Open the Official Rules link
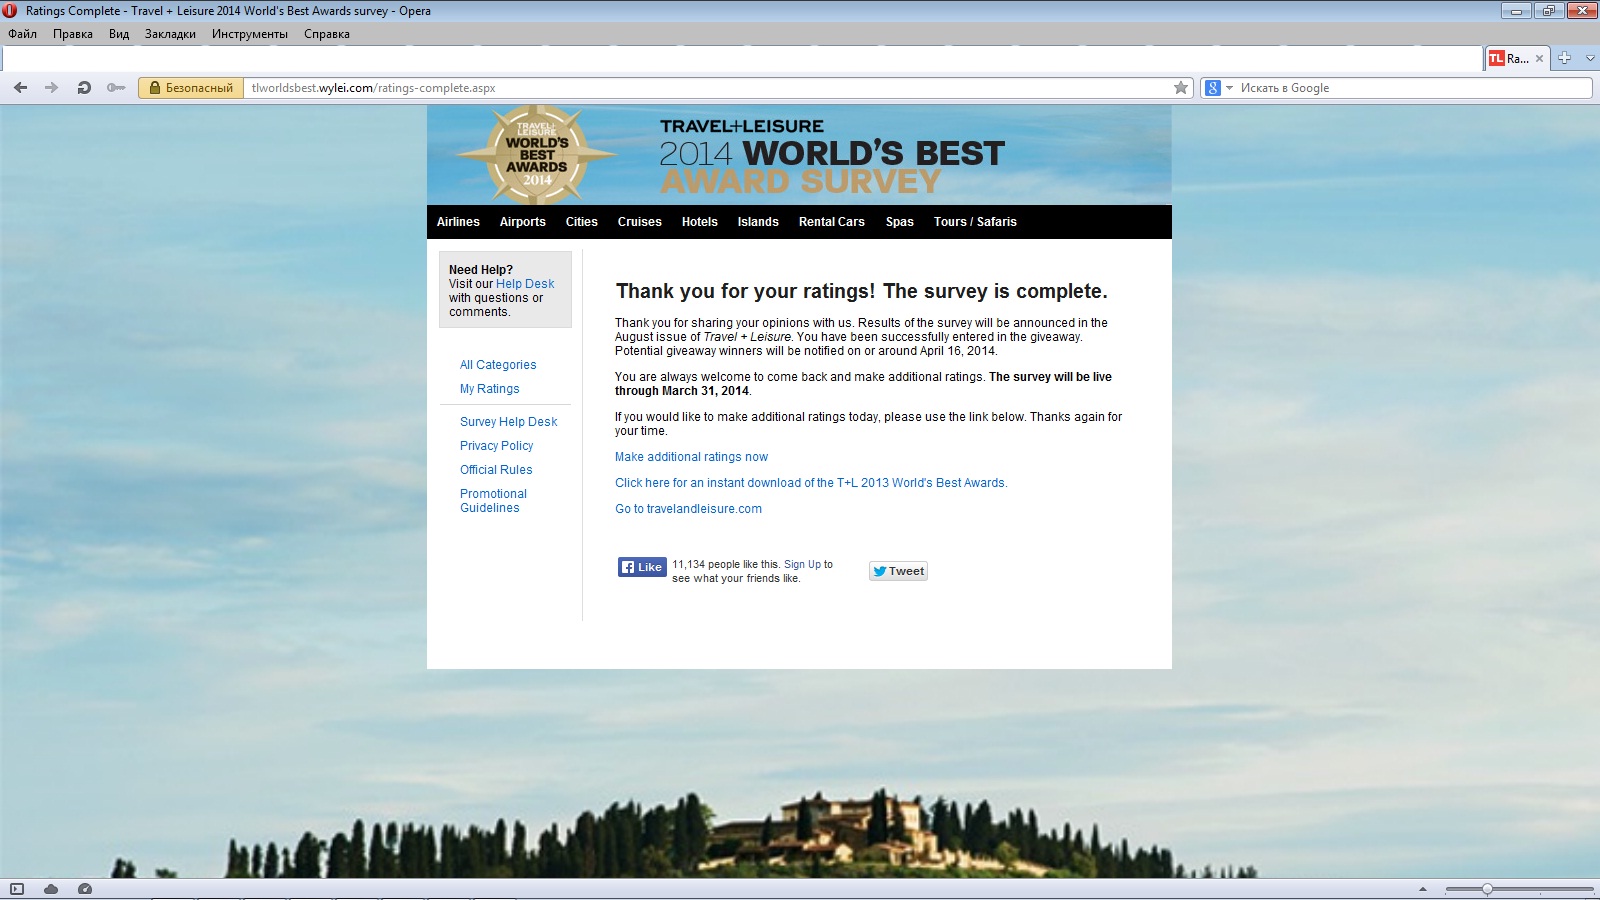 click(x=496, y=470)
